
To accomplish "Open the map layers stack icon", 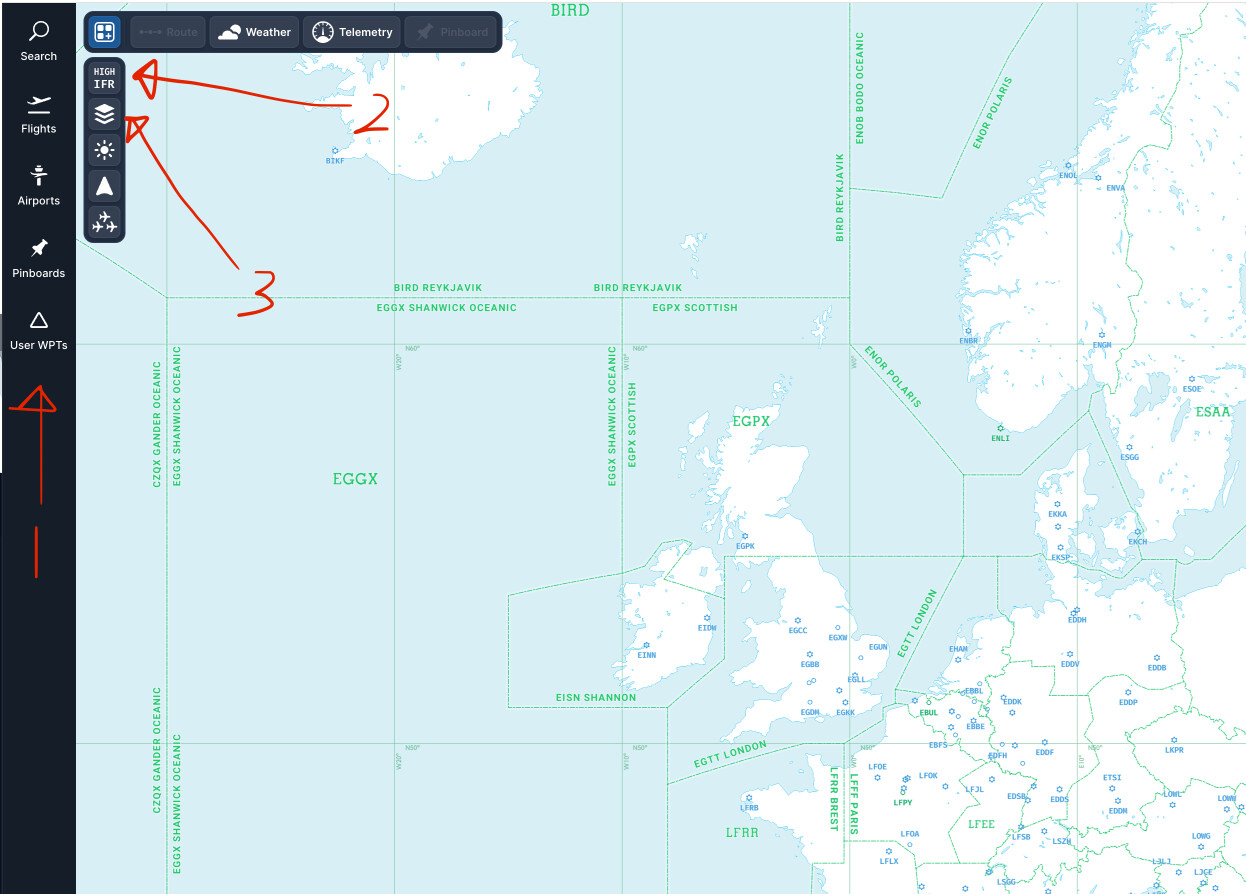I will (105, 115).
